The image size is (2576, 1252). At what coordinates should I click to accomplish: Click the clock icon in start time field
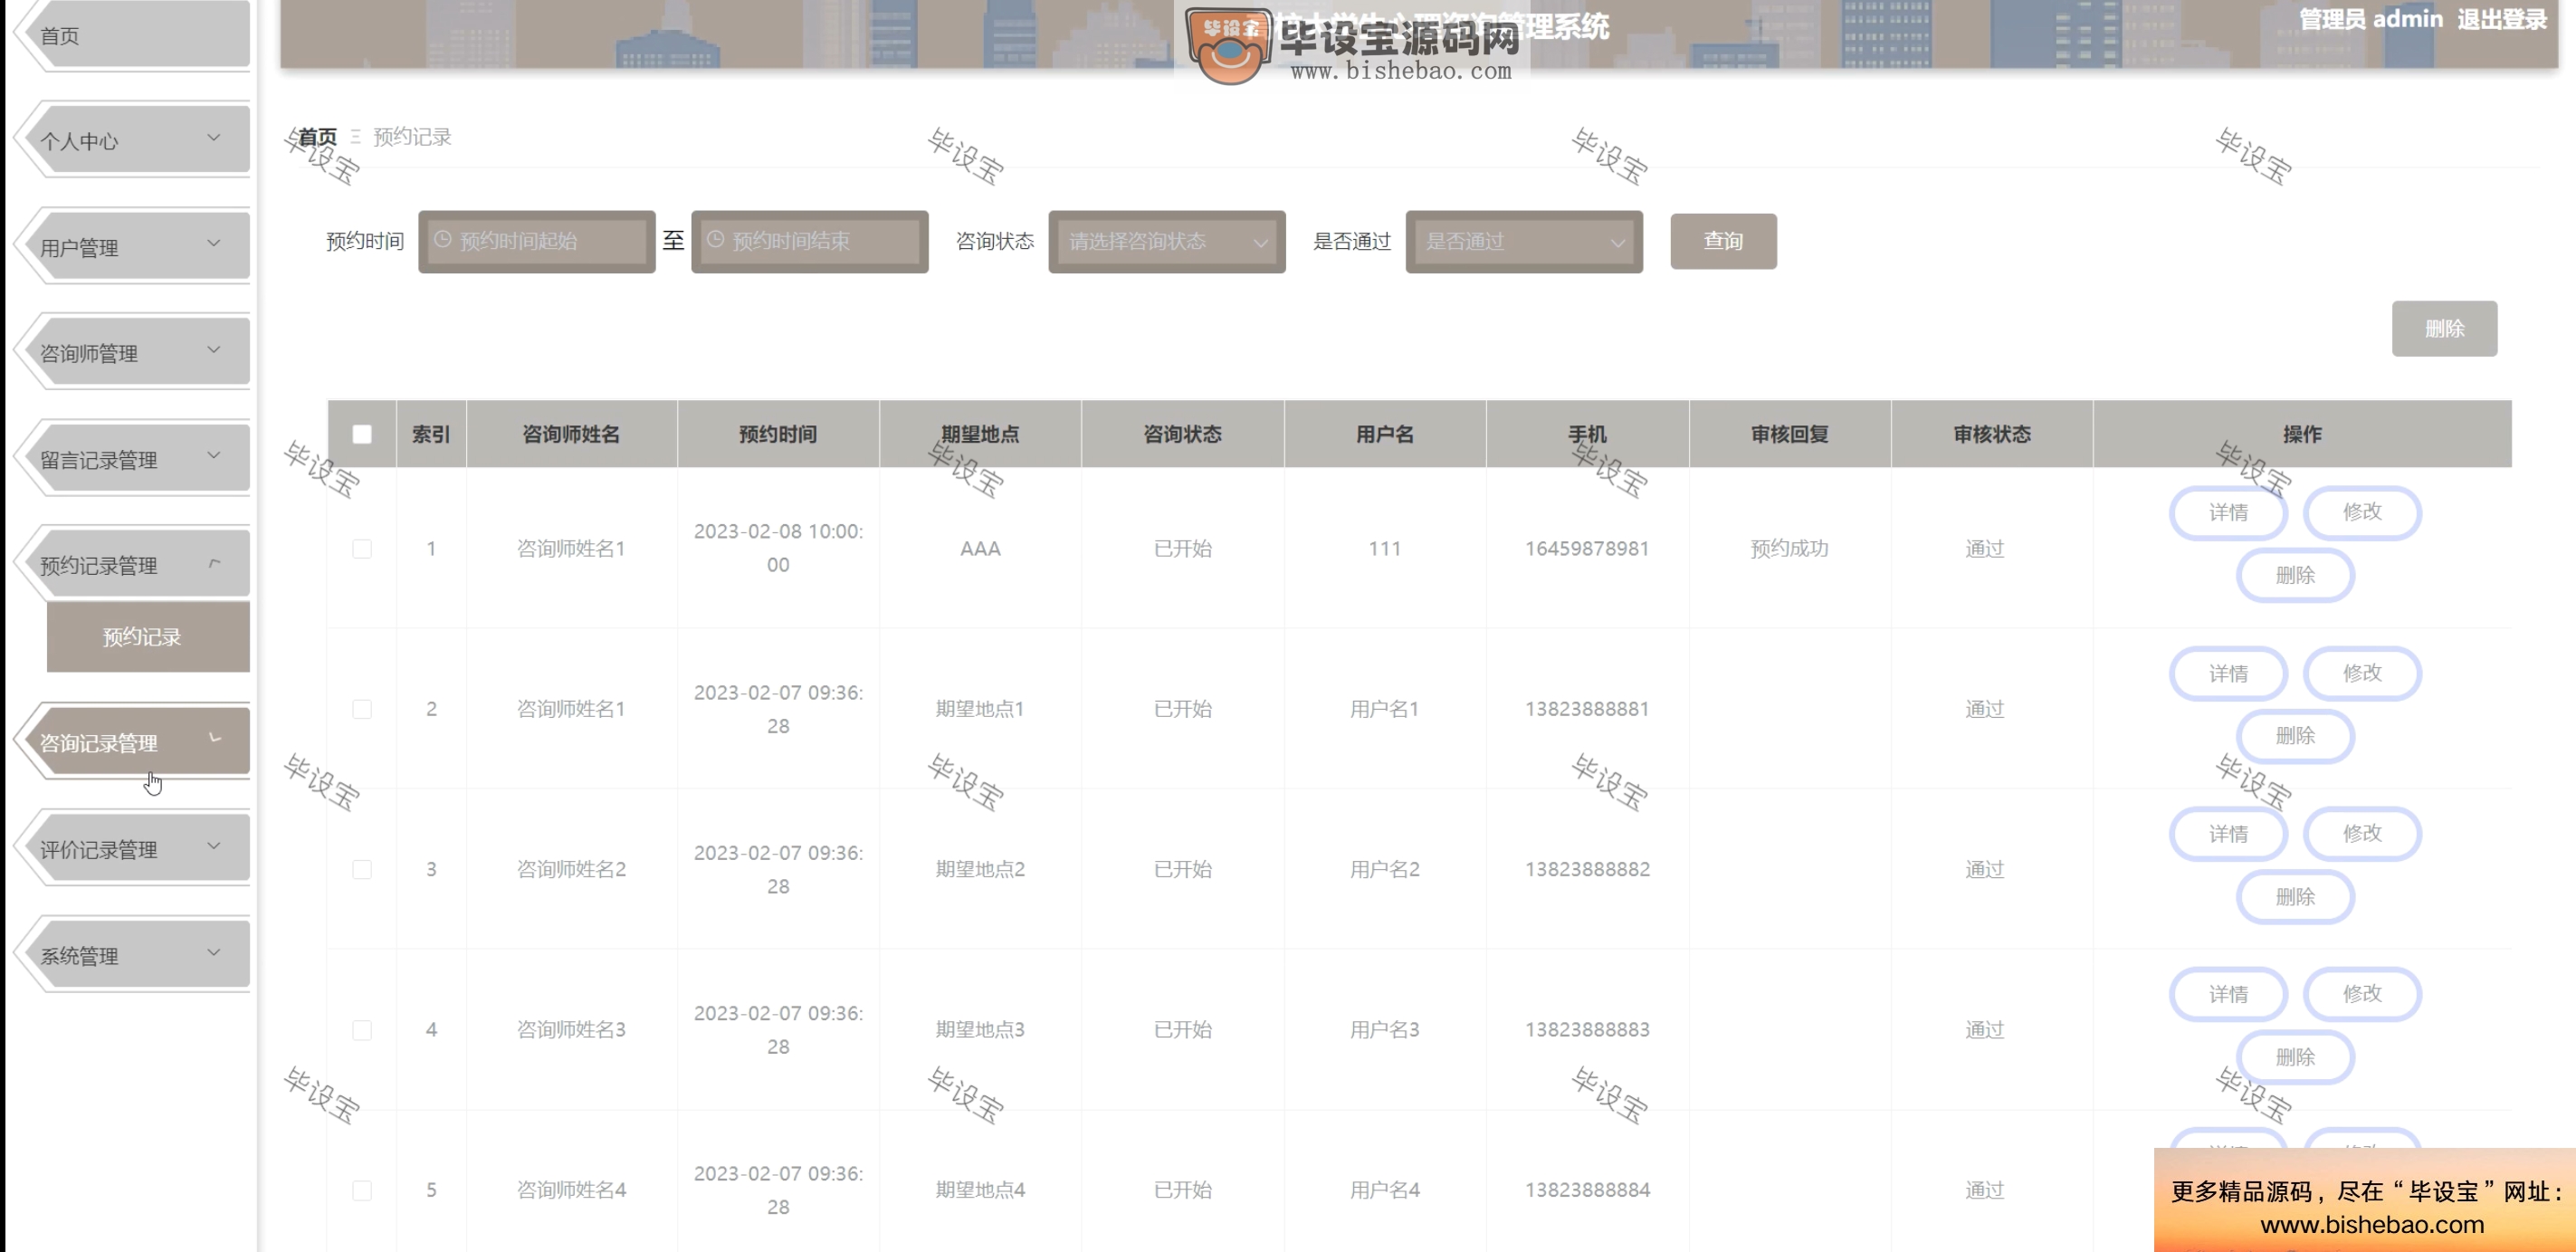click(x=442, y=240)
